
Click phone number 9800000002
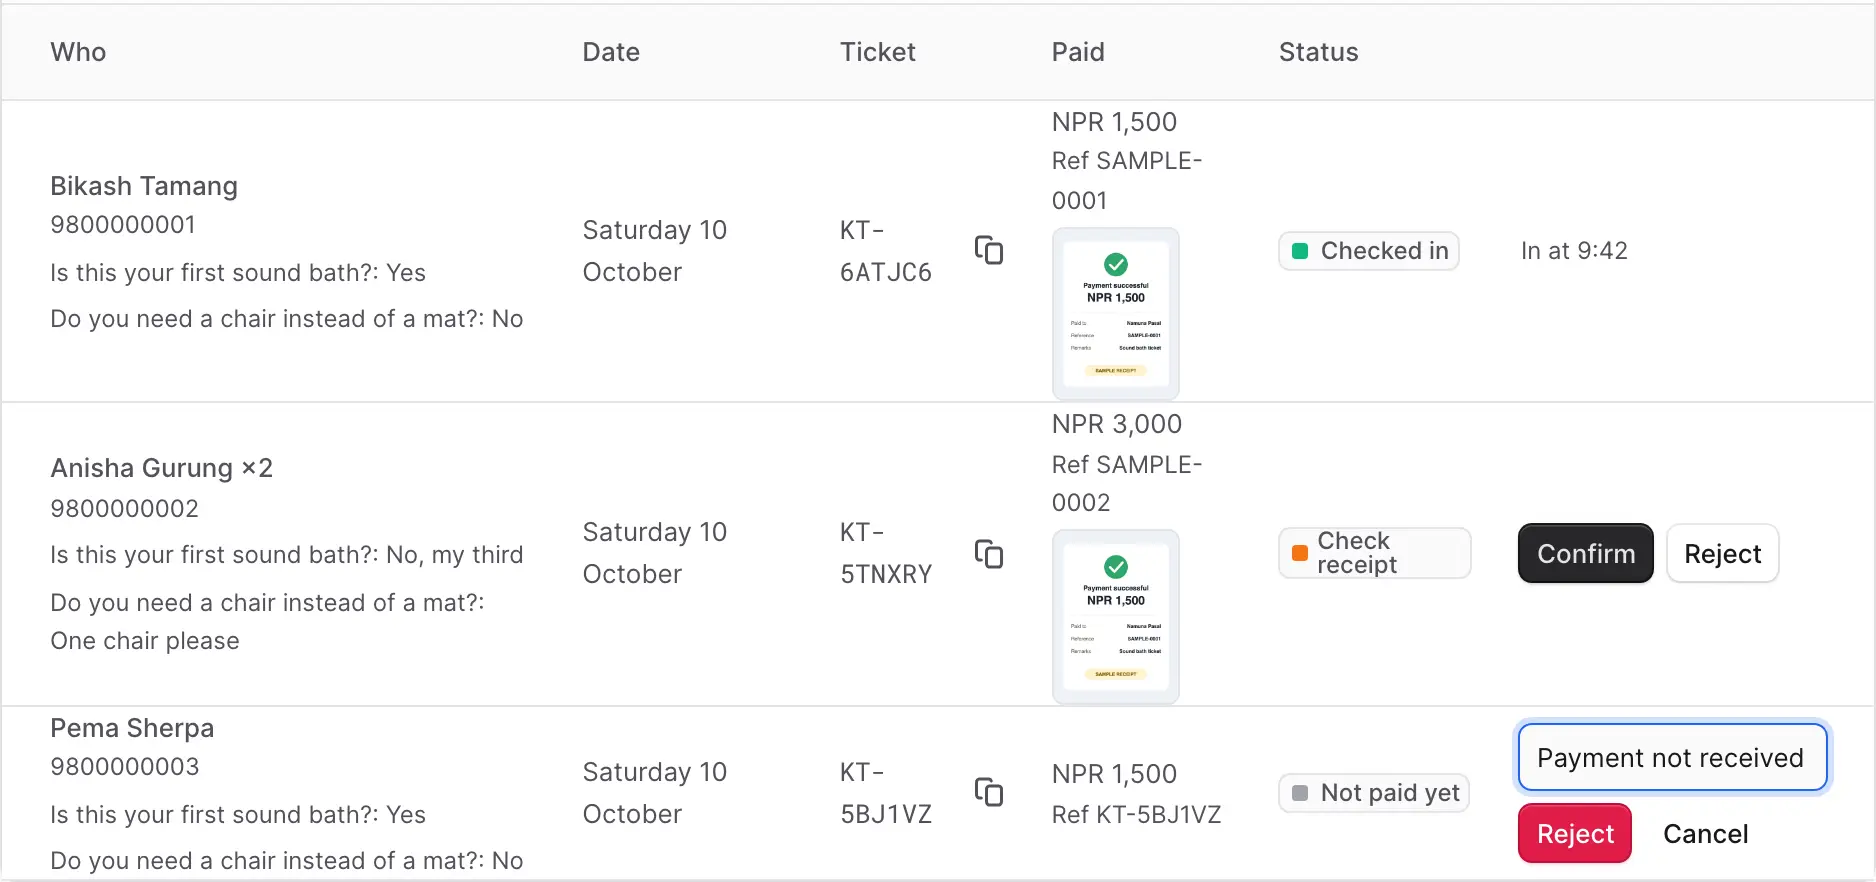(x=125, y=508)
